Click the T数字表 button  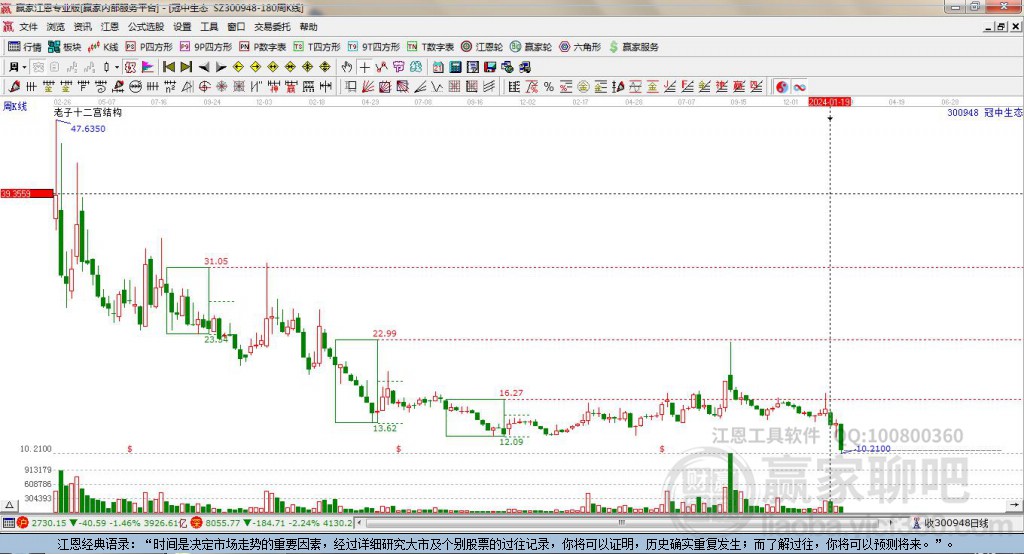tap(430, 47)
